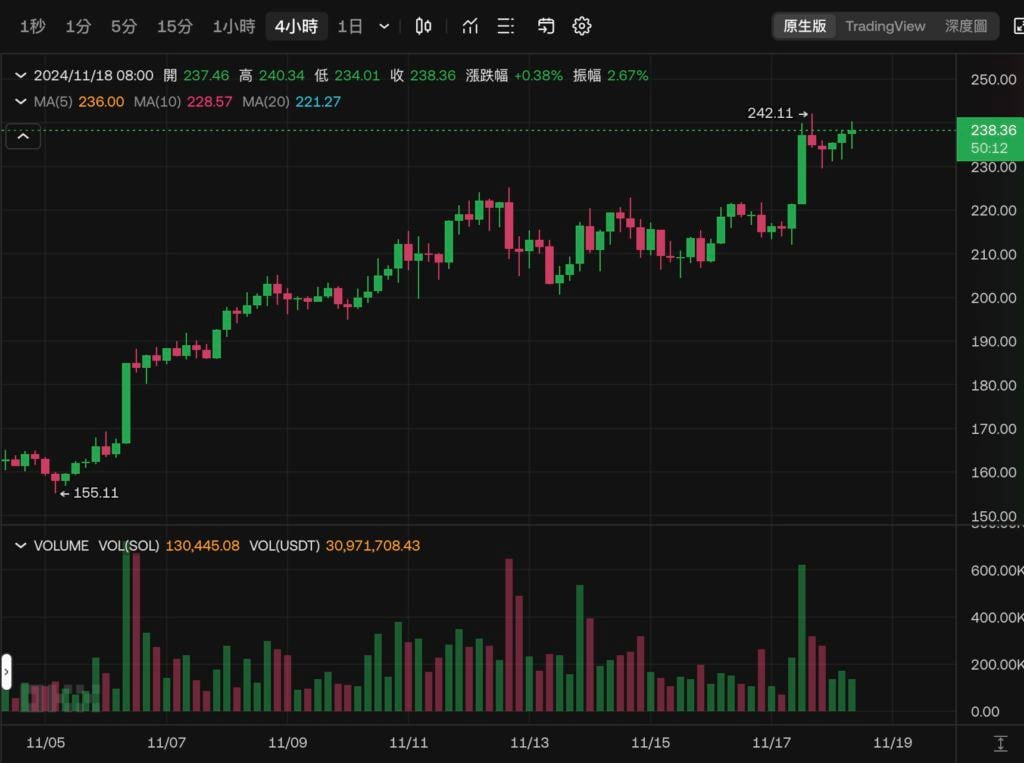Select the 1小時 interval
This screenshot has width=1024, height=763.
(x=233, y=26)
